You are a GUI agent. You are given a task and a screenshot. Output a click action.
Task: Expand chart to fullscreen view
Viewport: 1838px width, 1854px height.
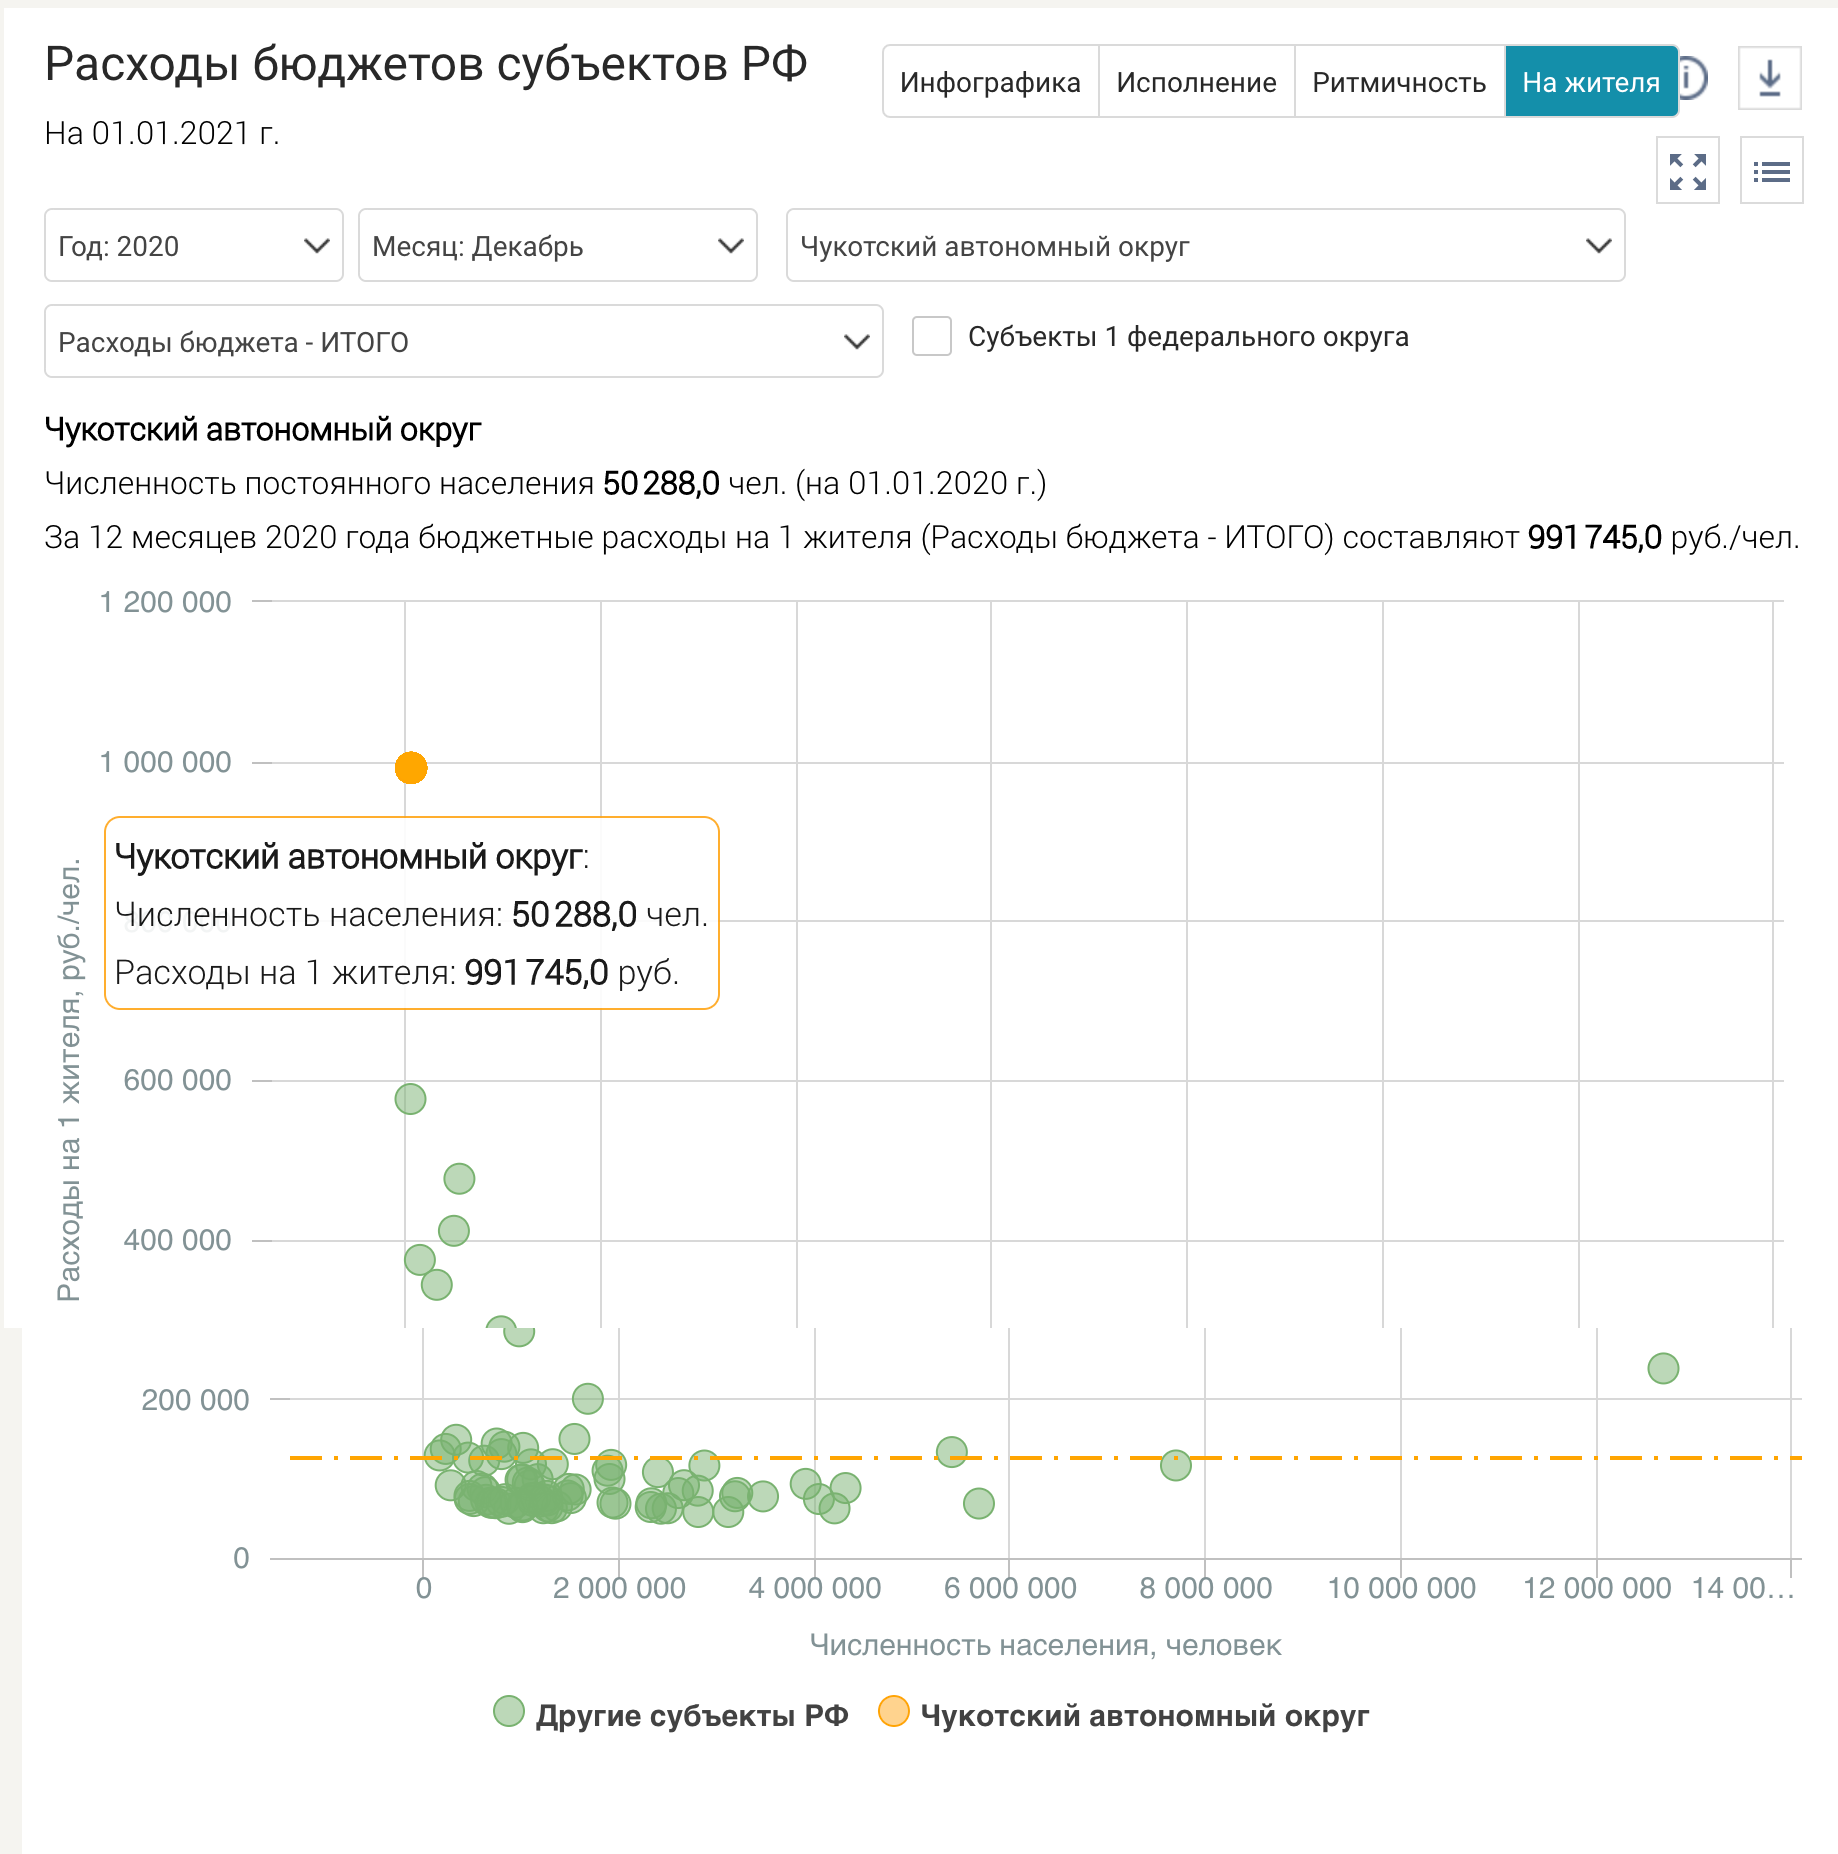(x=1688, y=171)
